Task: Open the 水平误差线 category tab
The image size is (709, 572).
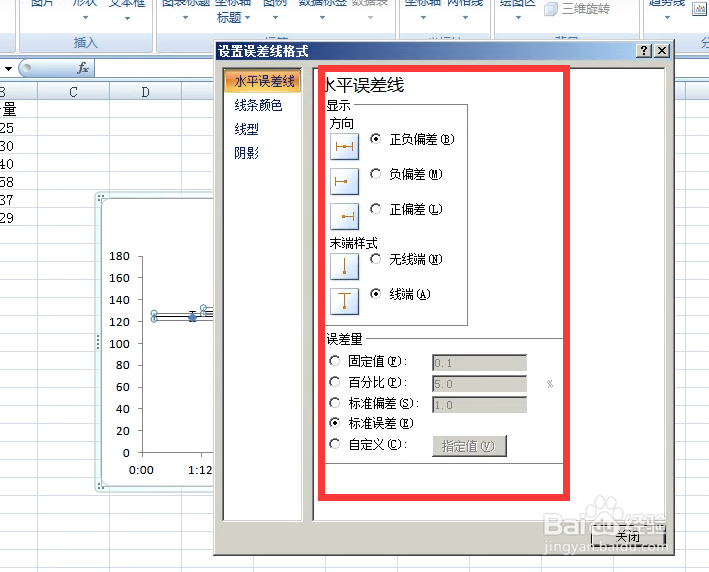Action: tap(263, 81)
